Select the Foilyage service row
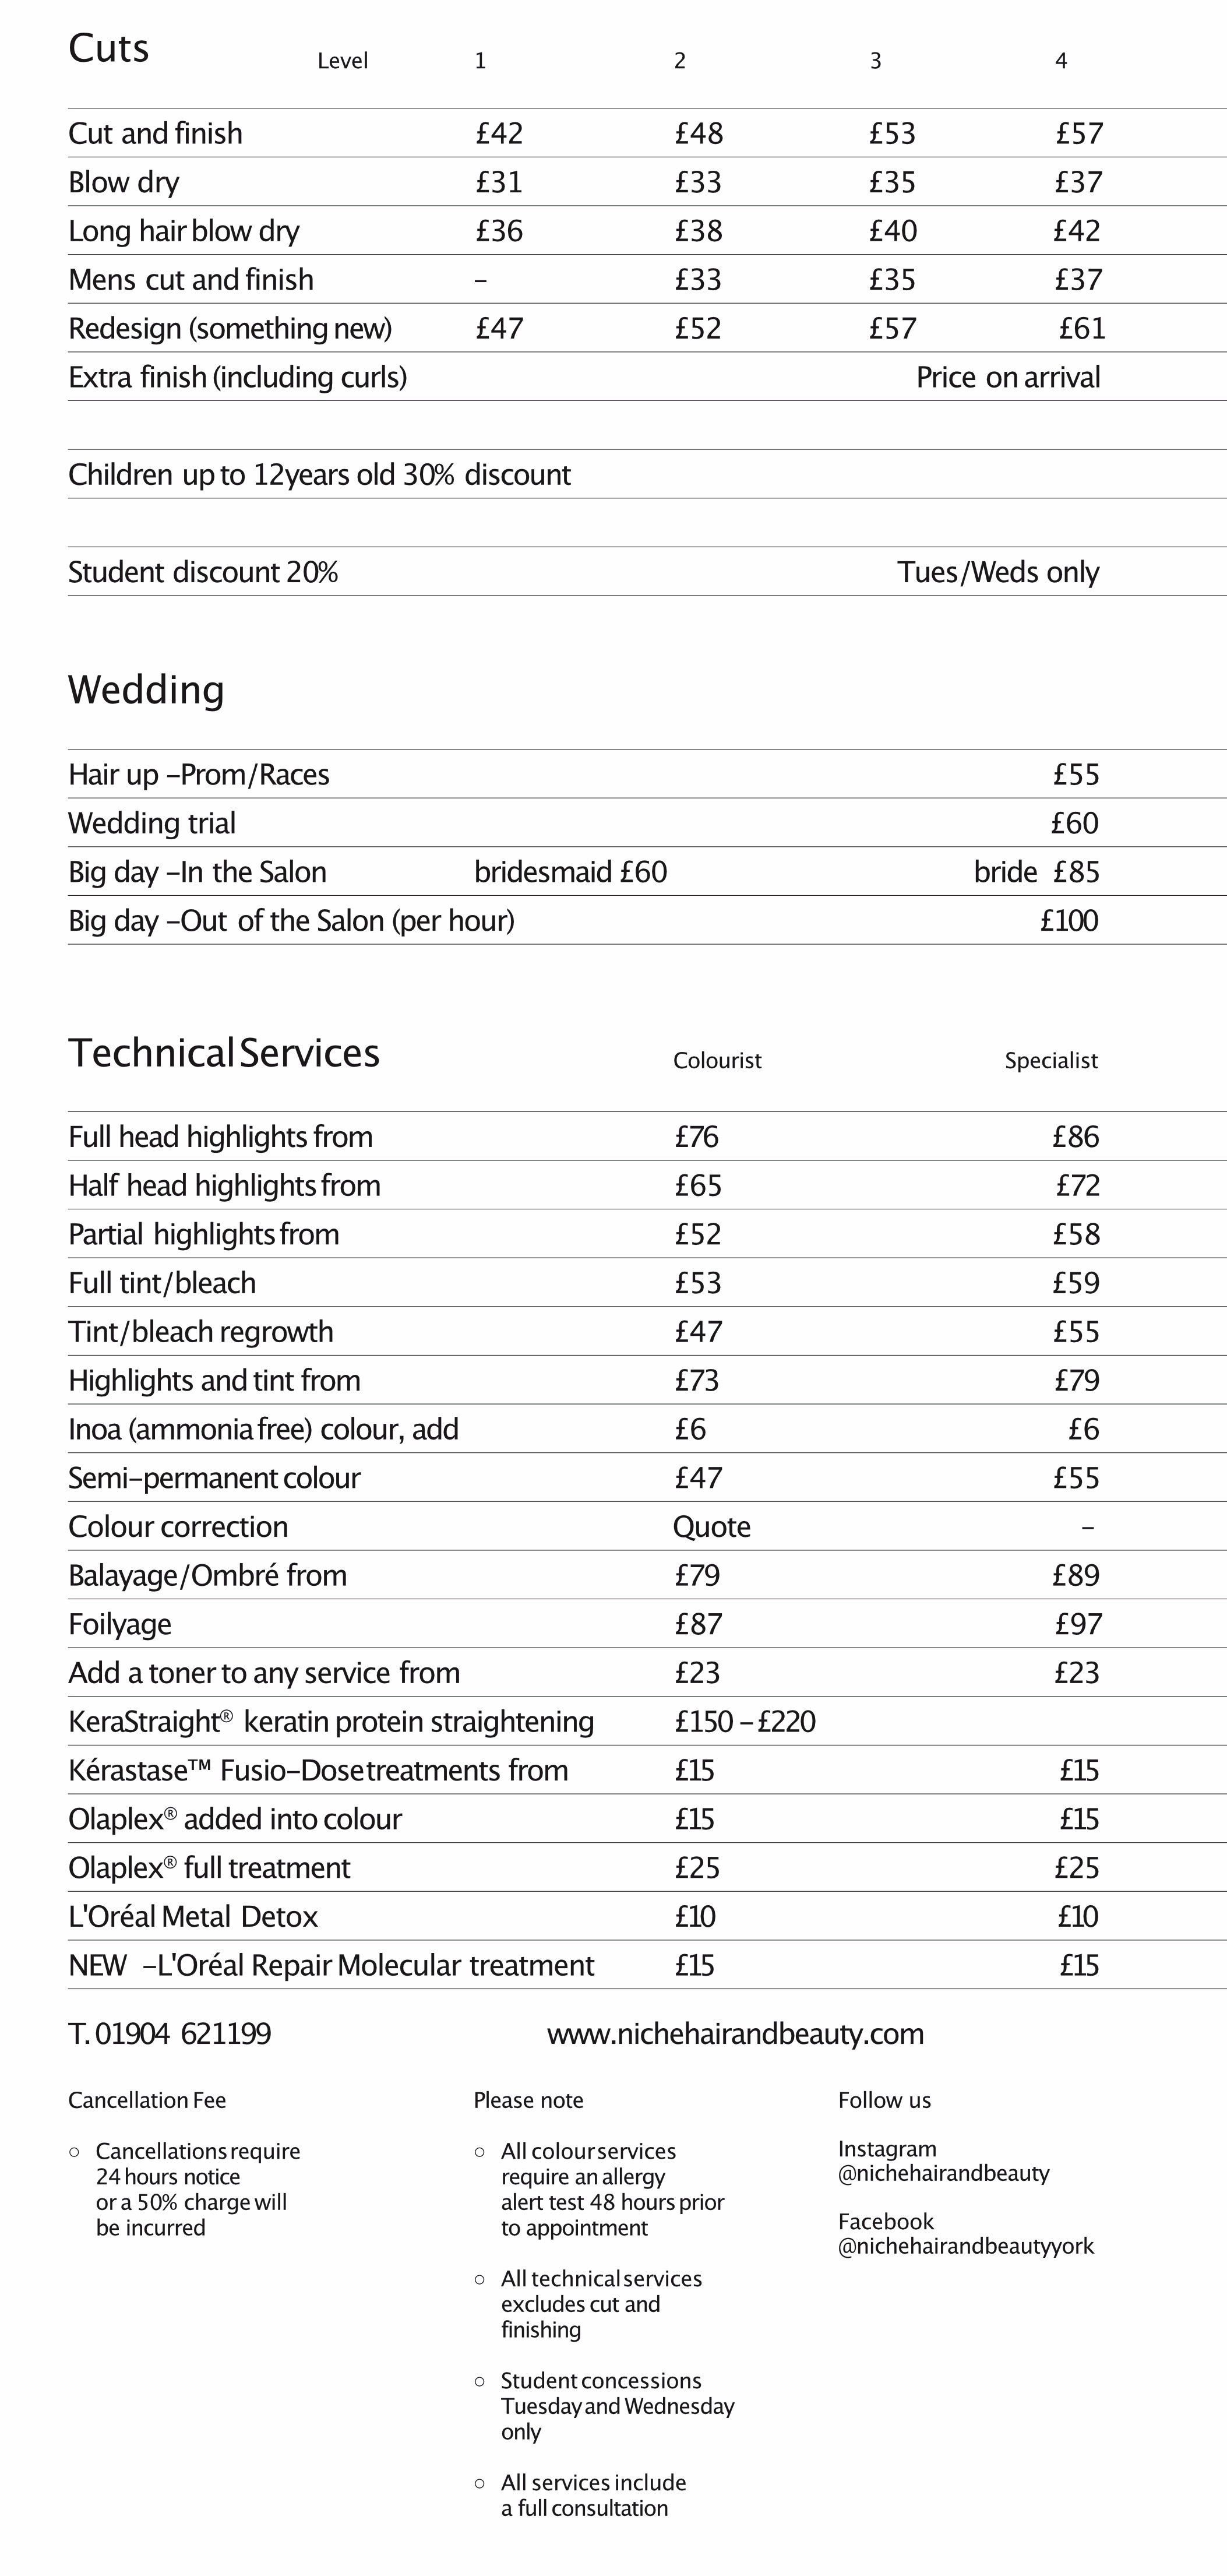The width and height of the screenshot is (1227, 2576). coord(647,1624)
